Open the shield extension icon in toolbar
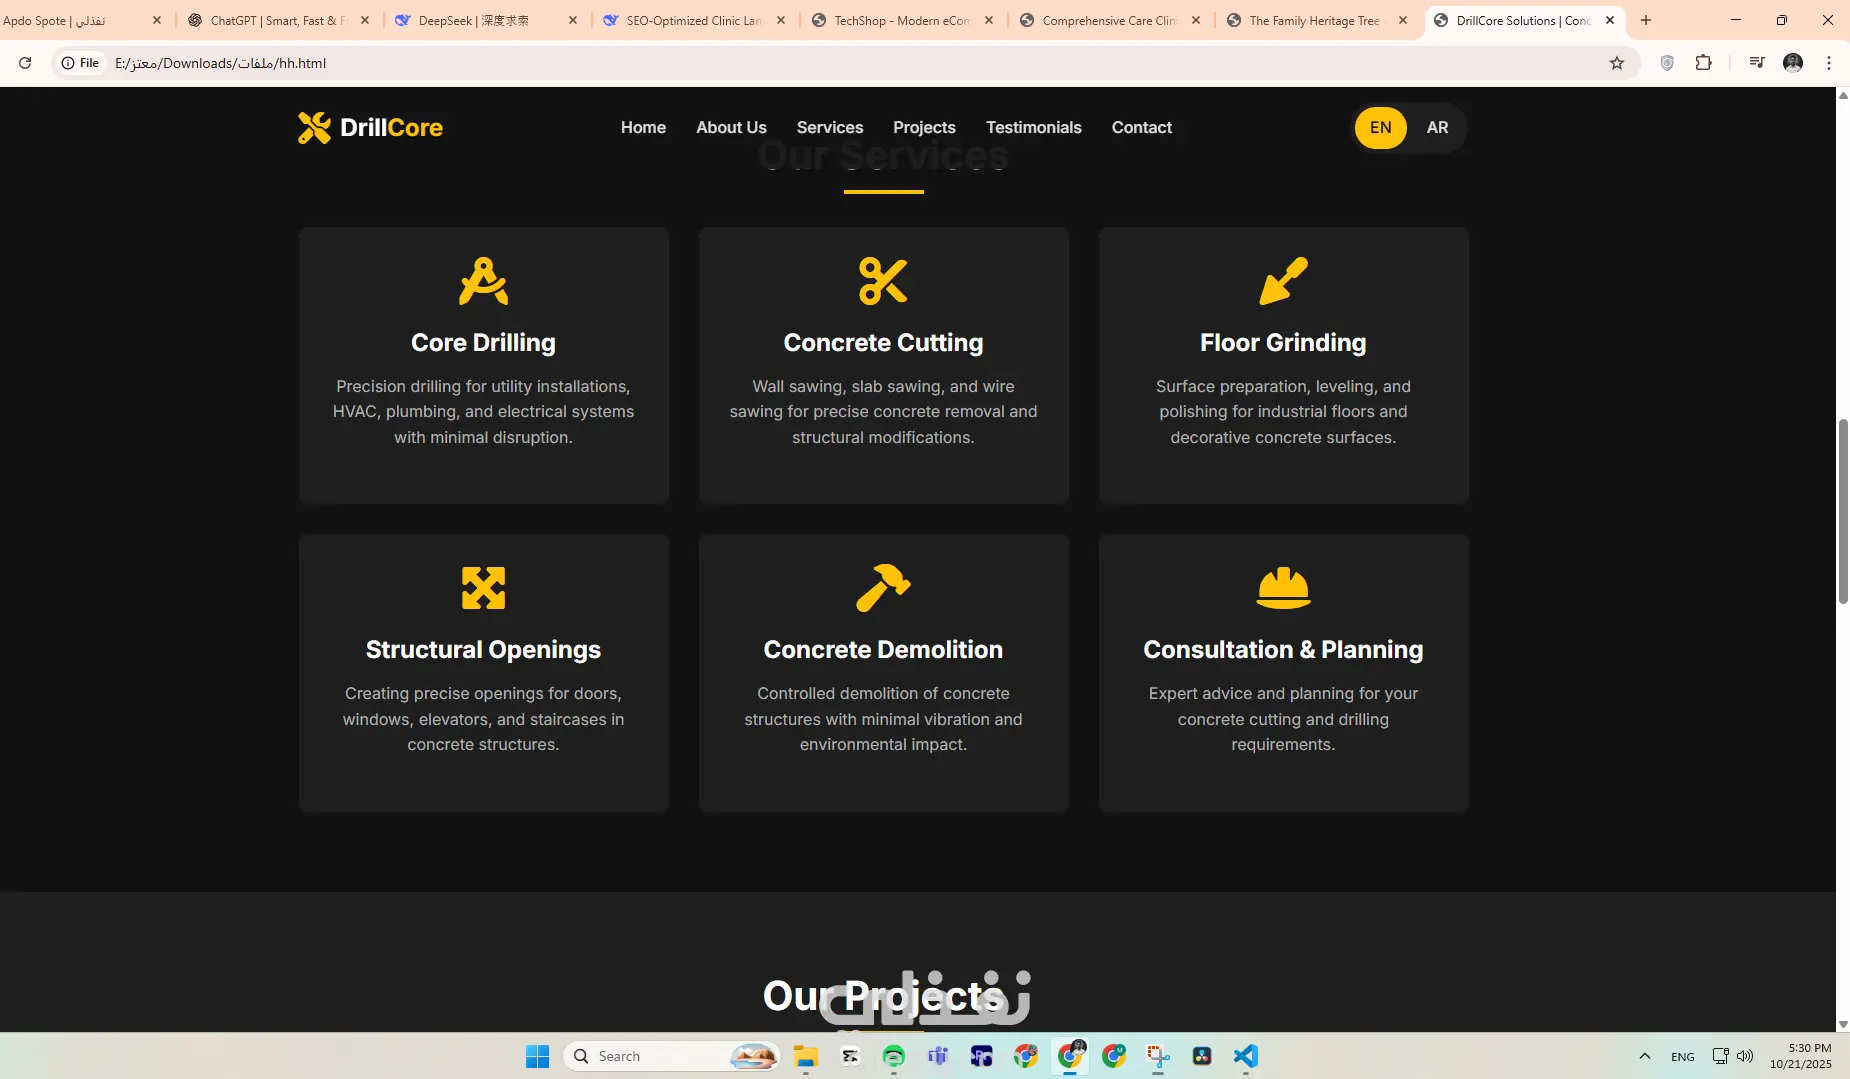Image resolution: width=1850 pixels, height=1079 pixels. point(1667,63)
